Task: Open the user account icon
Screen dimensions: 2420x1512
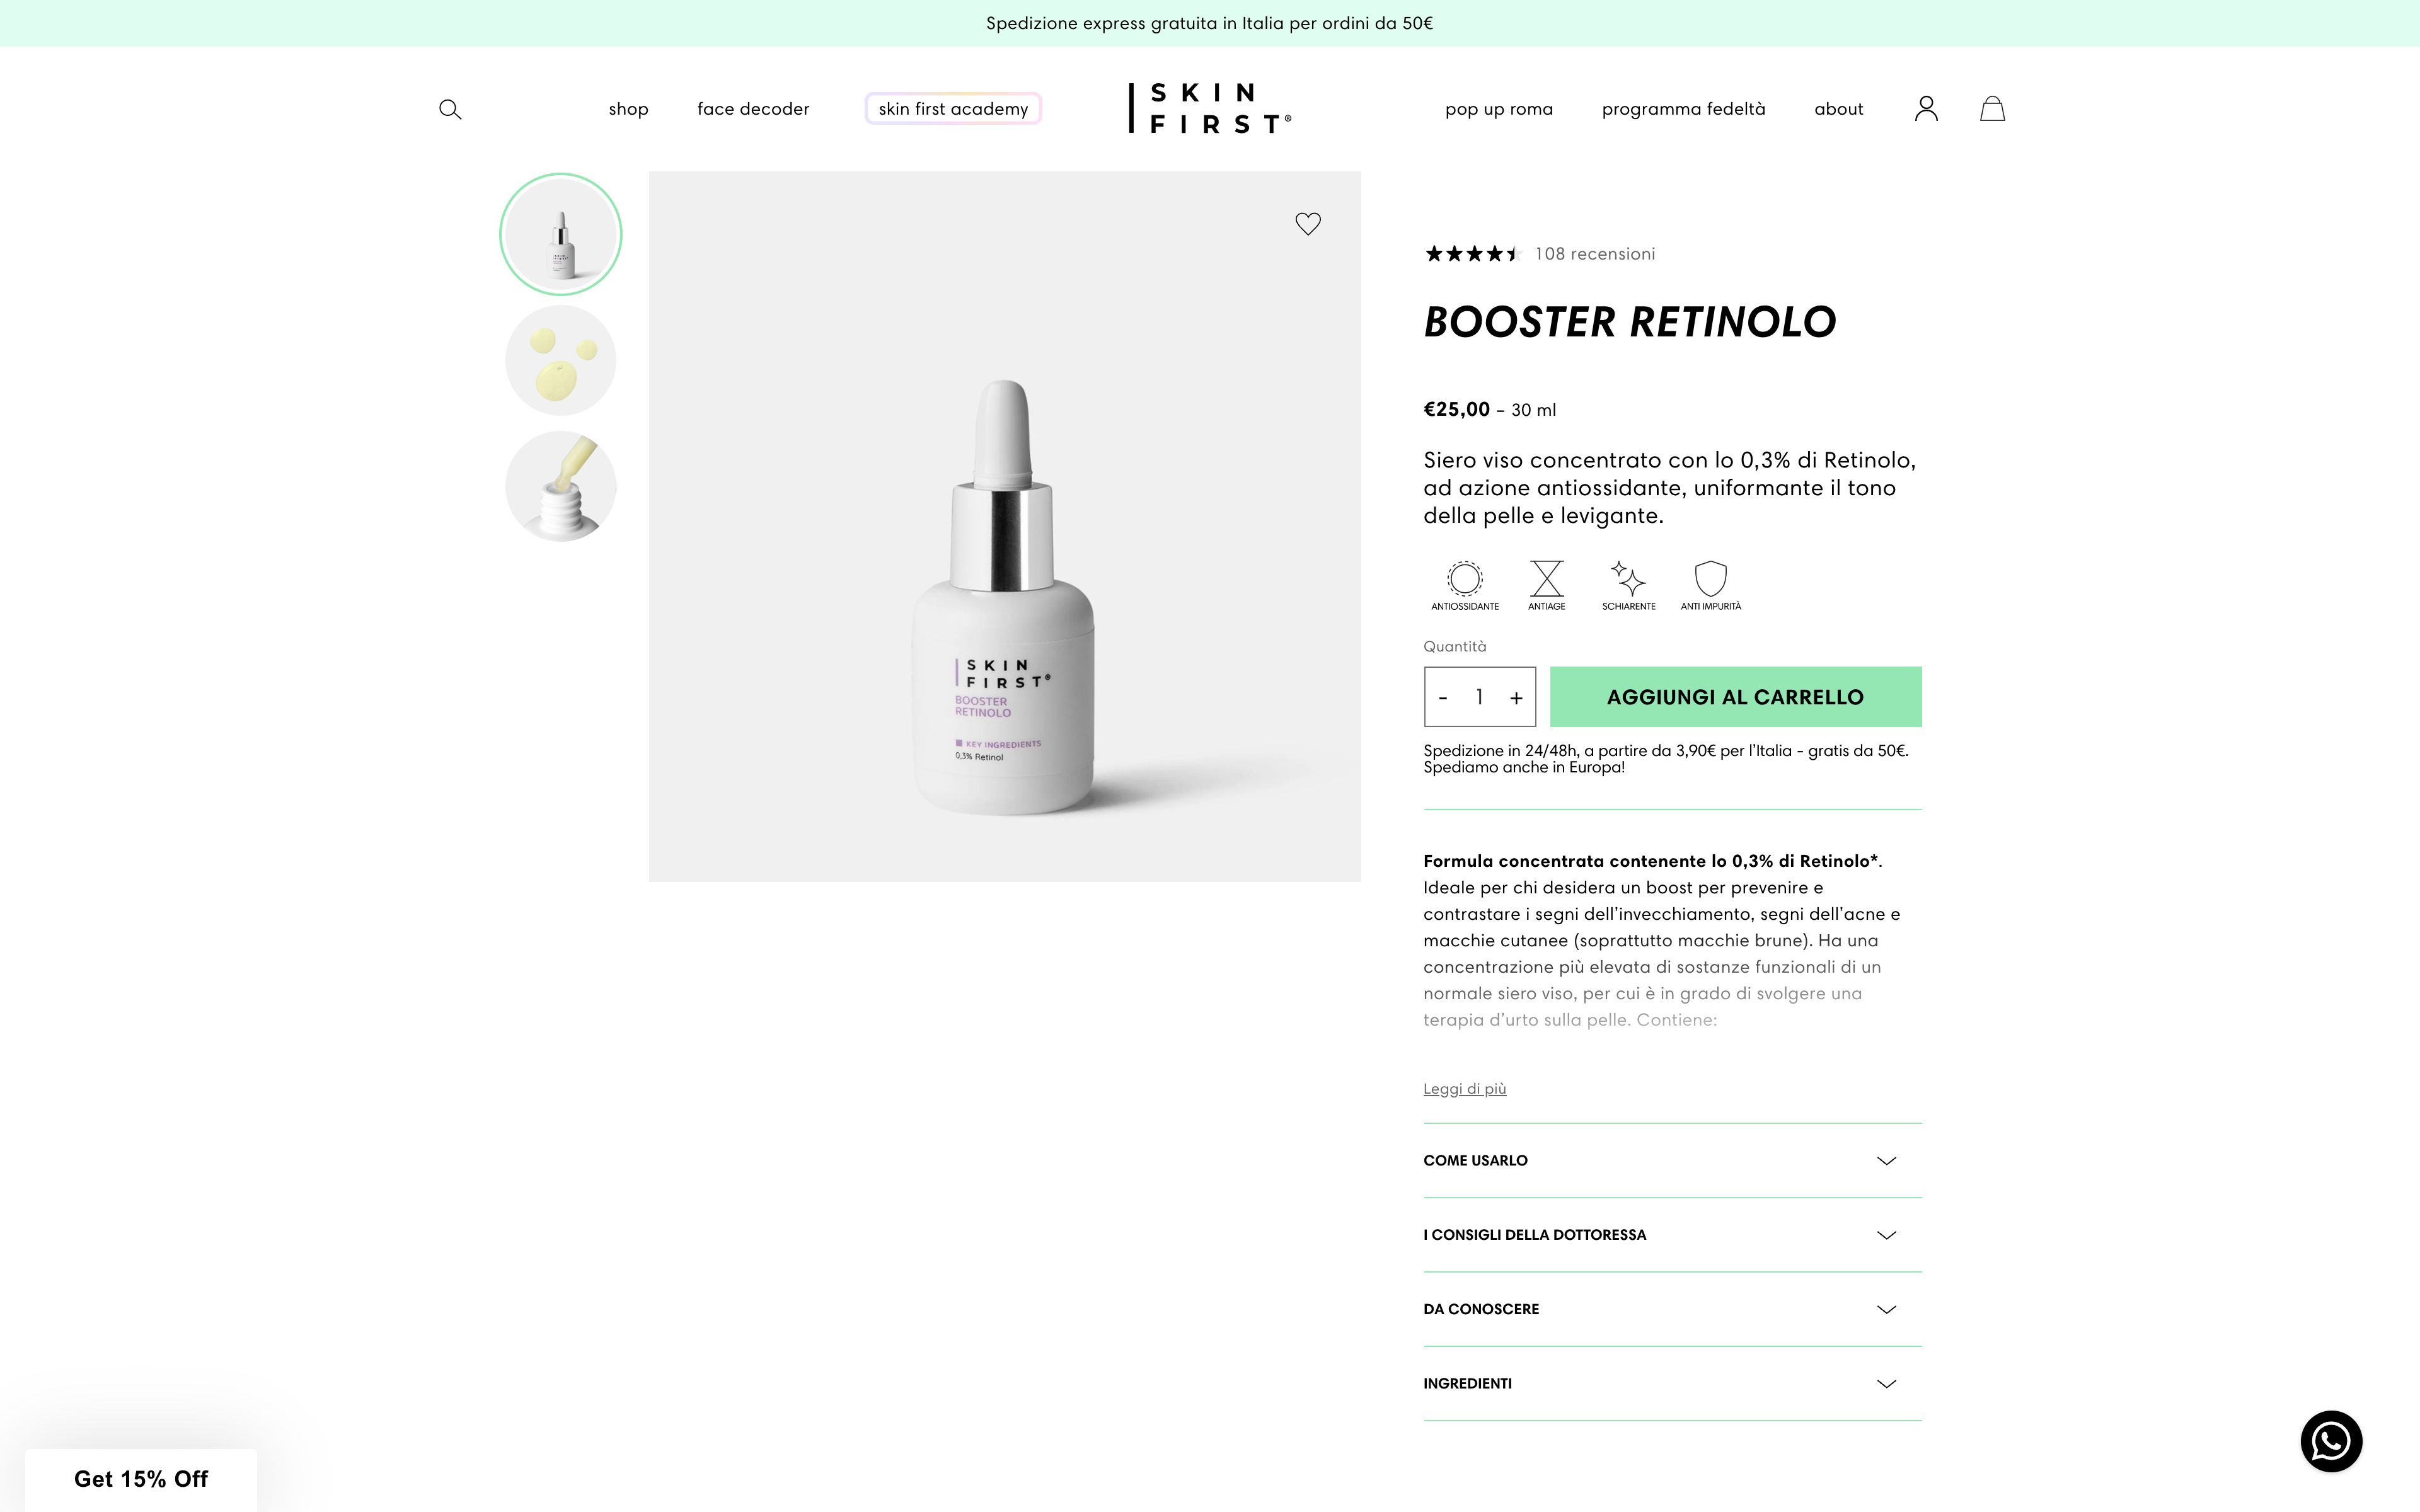Action: click(1926, 108)
